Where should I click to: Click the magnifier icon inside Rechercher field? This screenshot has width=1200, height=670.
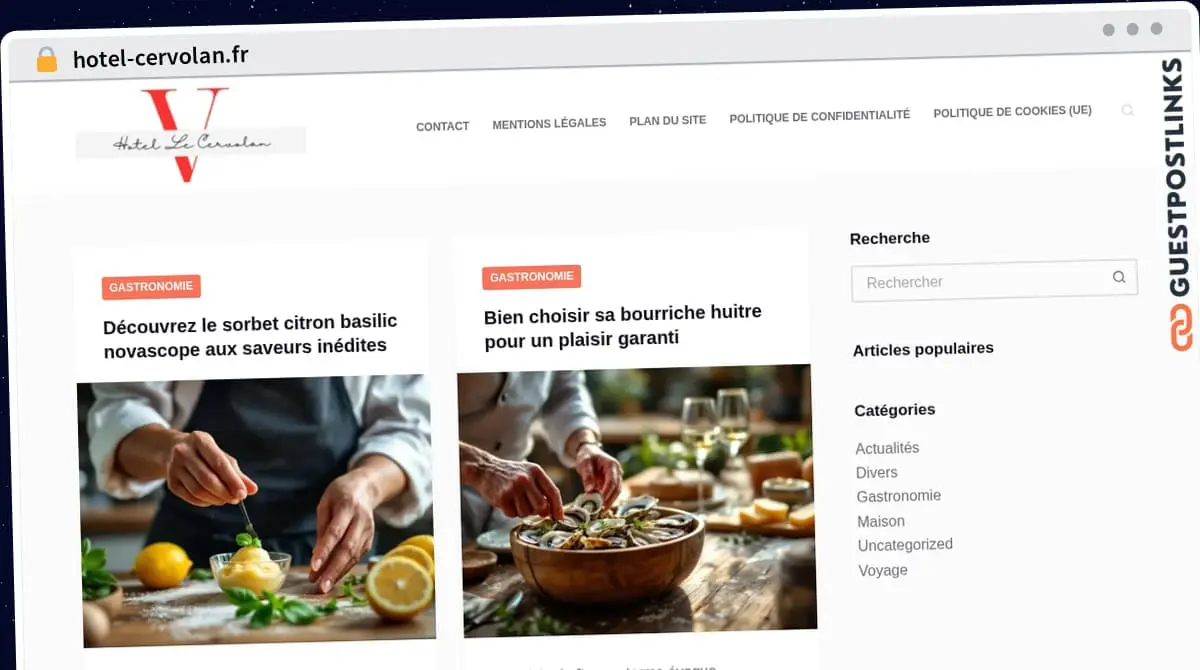coord(1119,277)
